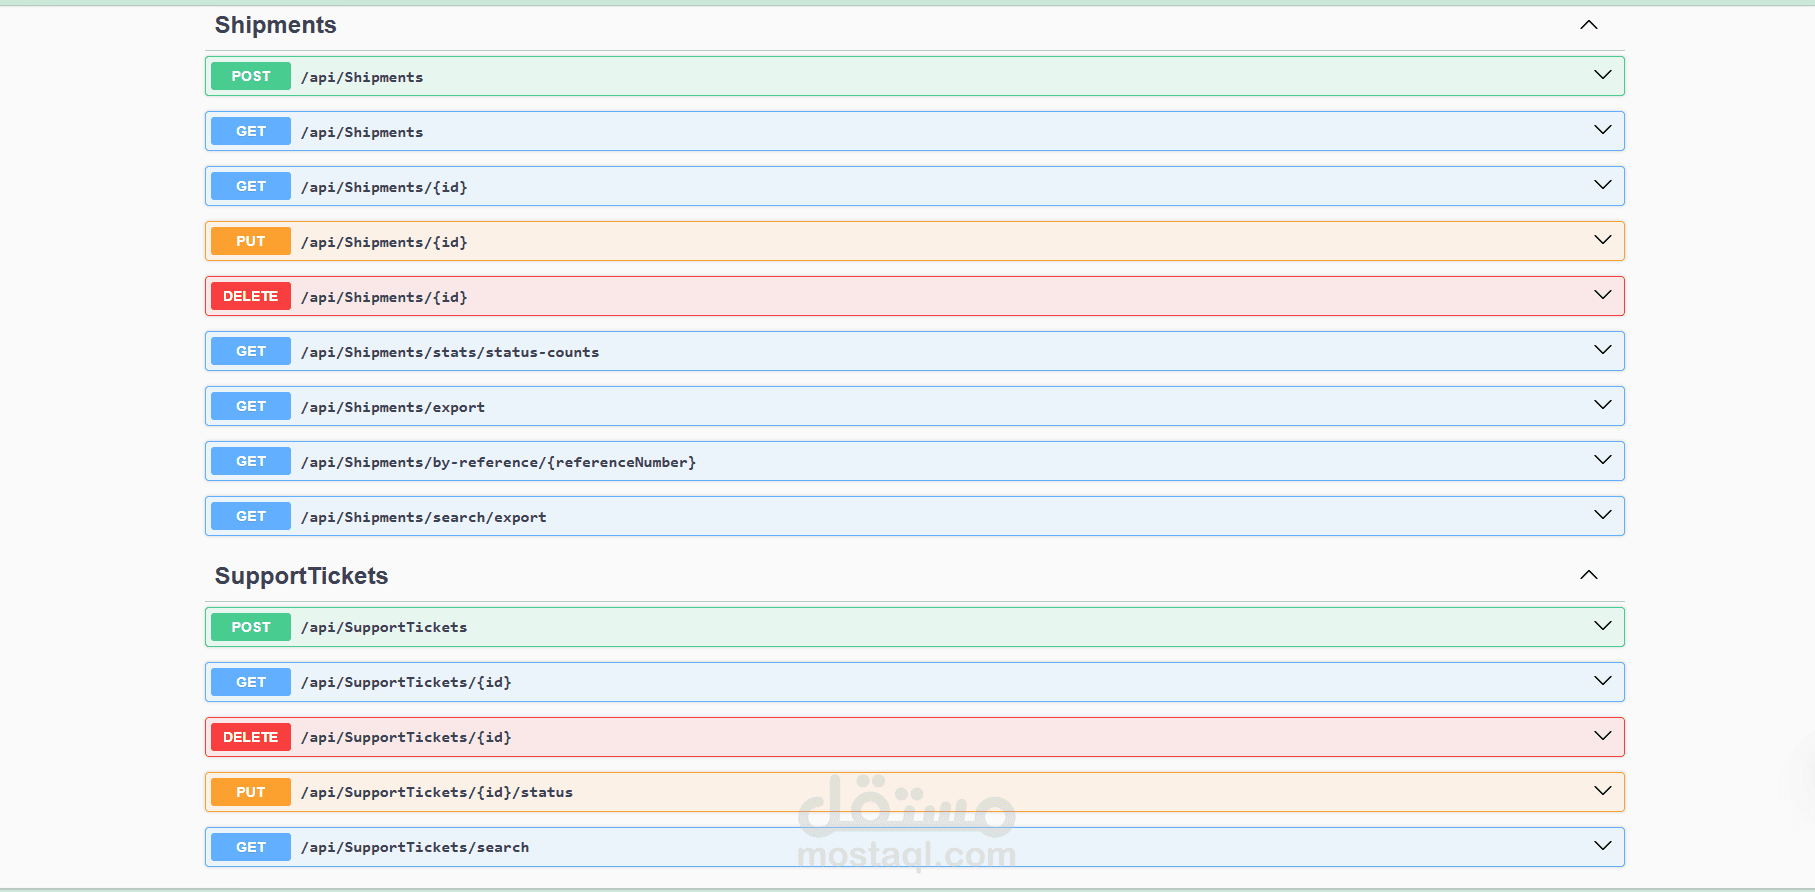The image size is (1815, 892).
Task: Click DELETE badge for /api/SupportTickets/{id}
Action: point(251,737)
